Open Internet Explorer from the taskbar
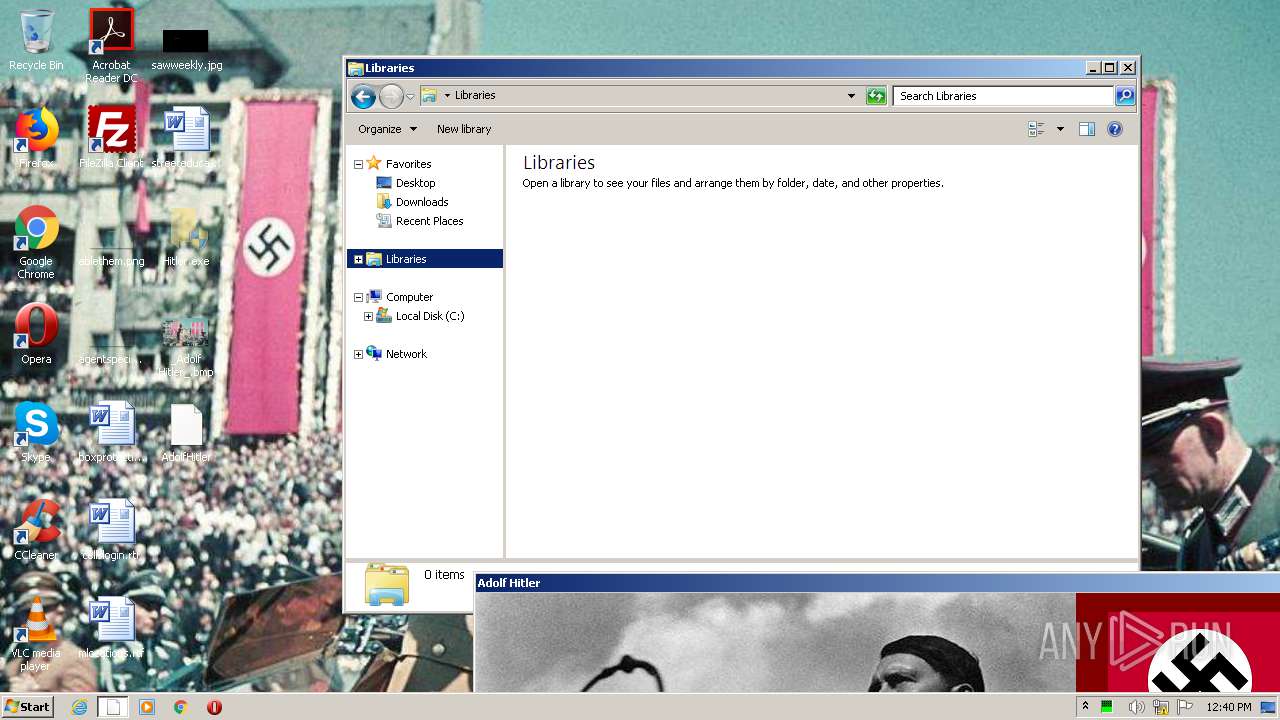1280x720 pixels. coord(80,707)
